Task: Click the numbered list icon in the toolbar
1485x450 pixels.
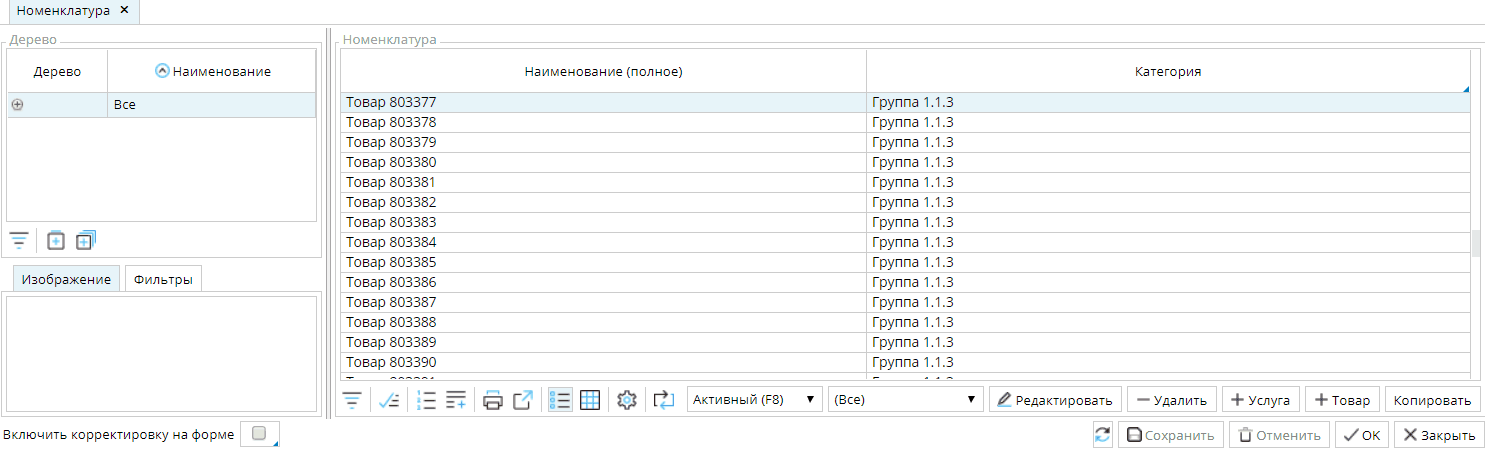Action: tap(427, 400)
